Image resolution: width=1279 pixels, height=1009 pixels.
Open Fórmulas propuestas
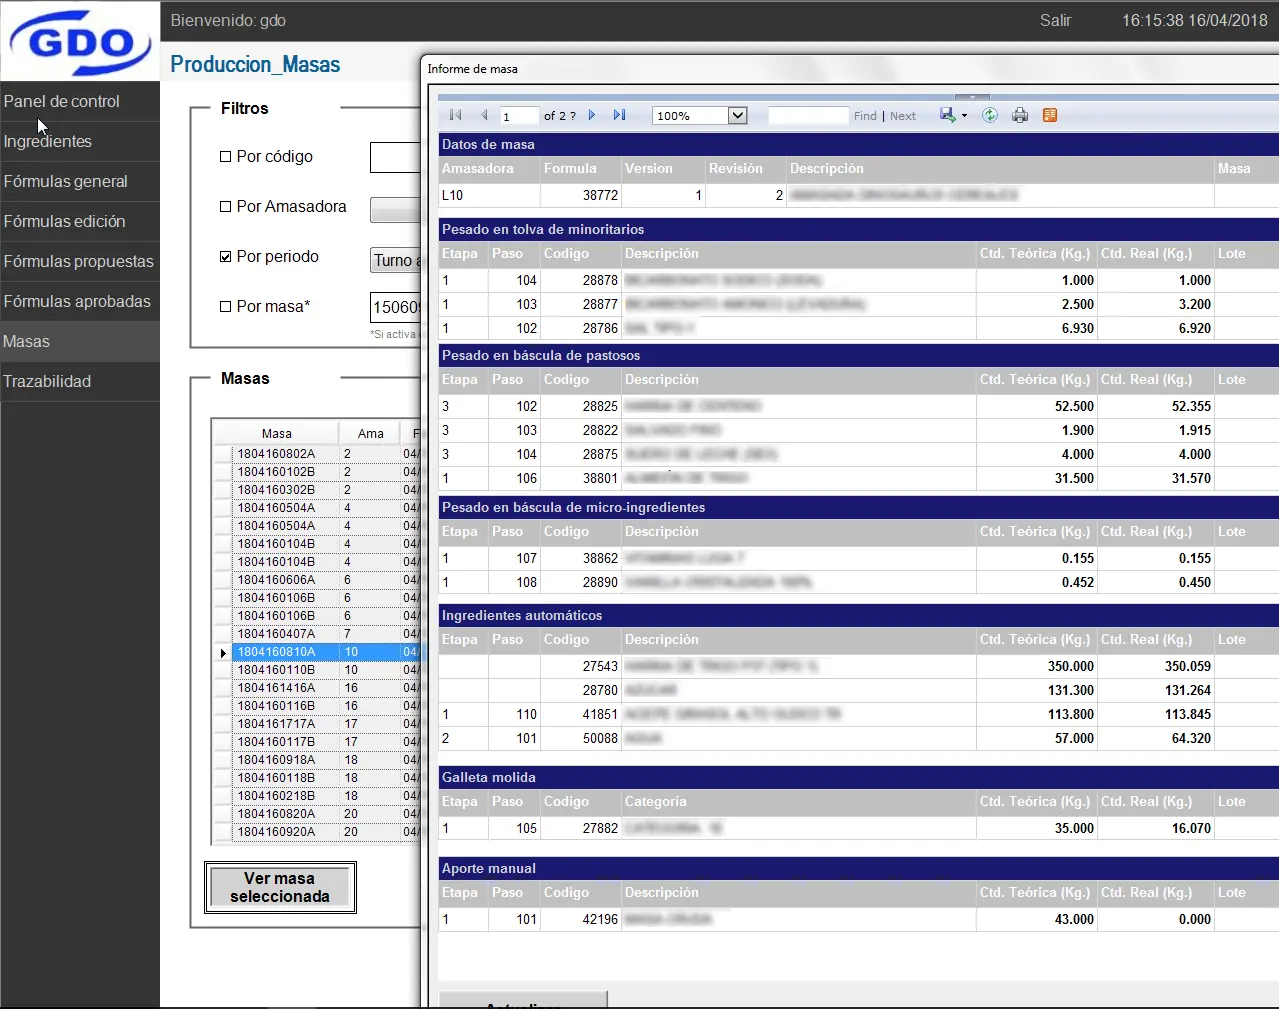80,261
